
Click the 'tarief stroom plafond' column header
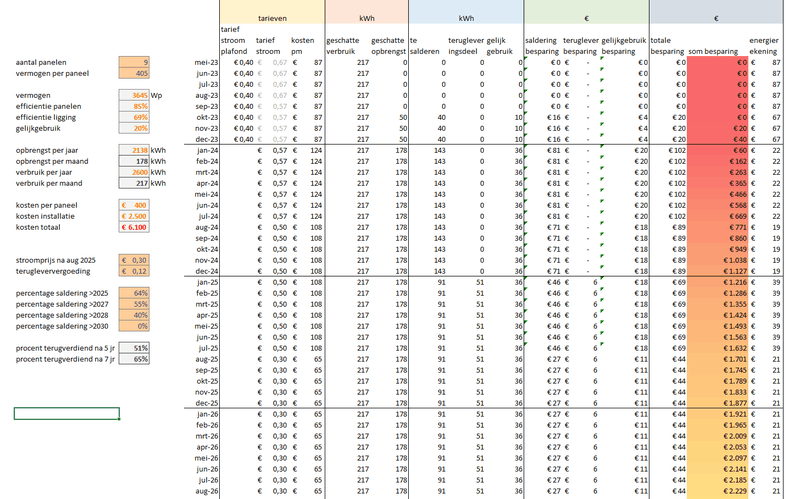[x=234, y=40]
